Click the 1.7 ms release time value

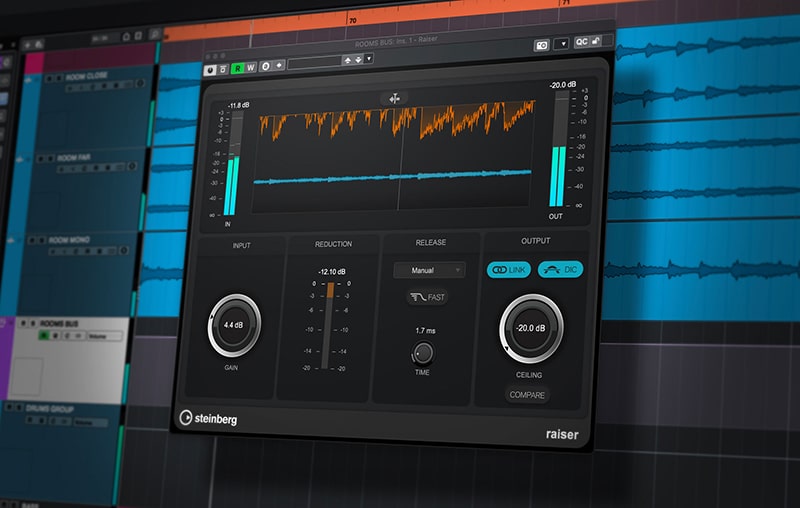pyautogui.click(x=425, y=331)
